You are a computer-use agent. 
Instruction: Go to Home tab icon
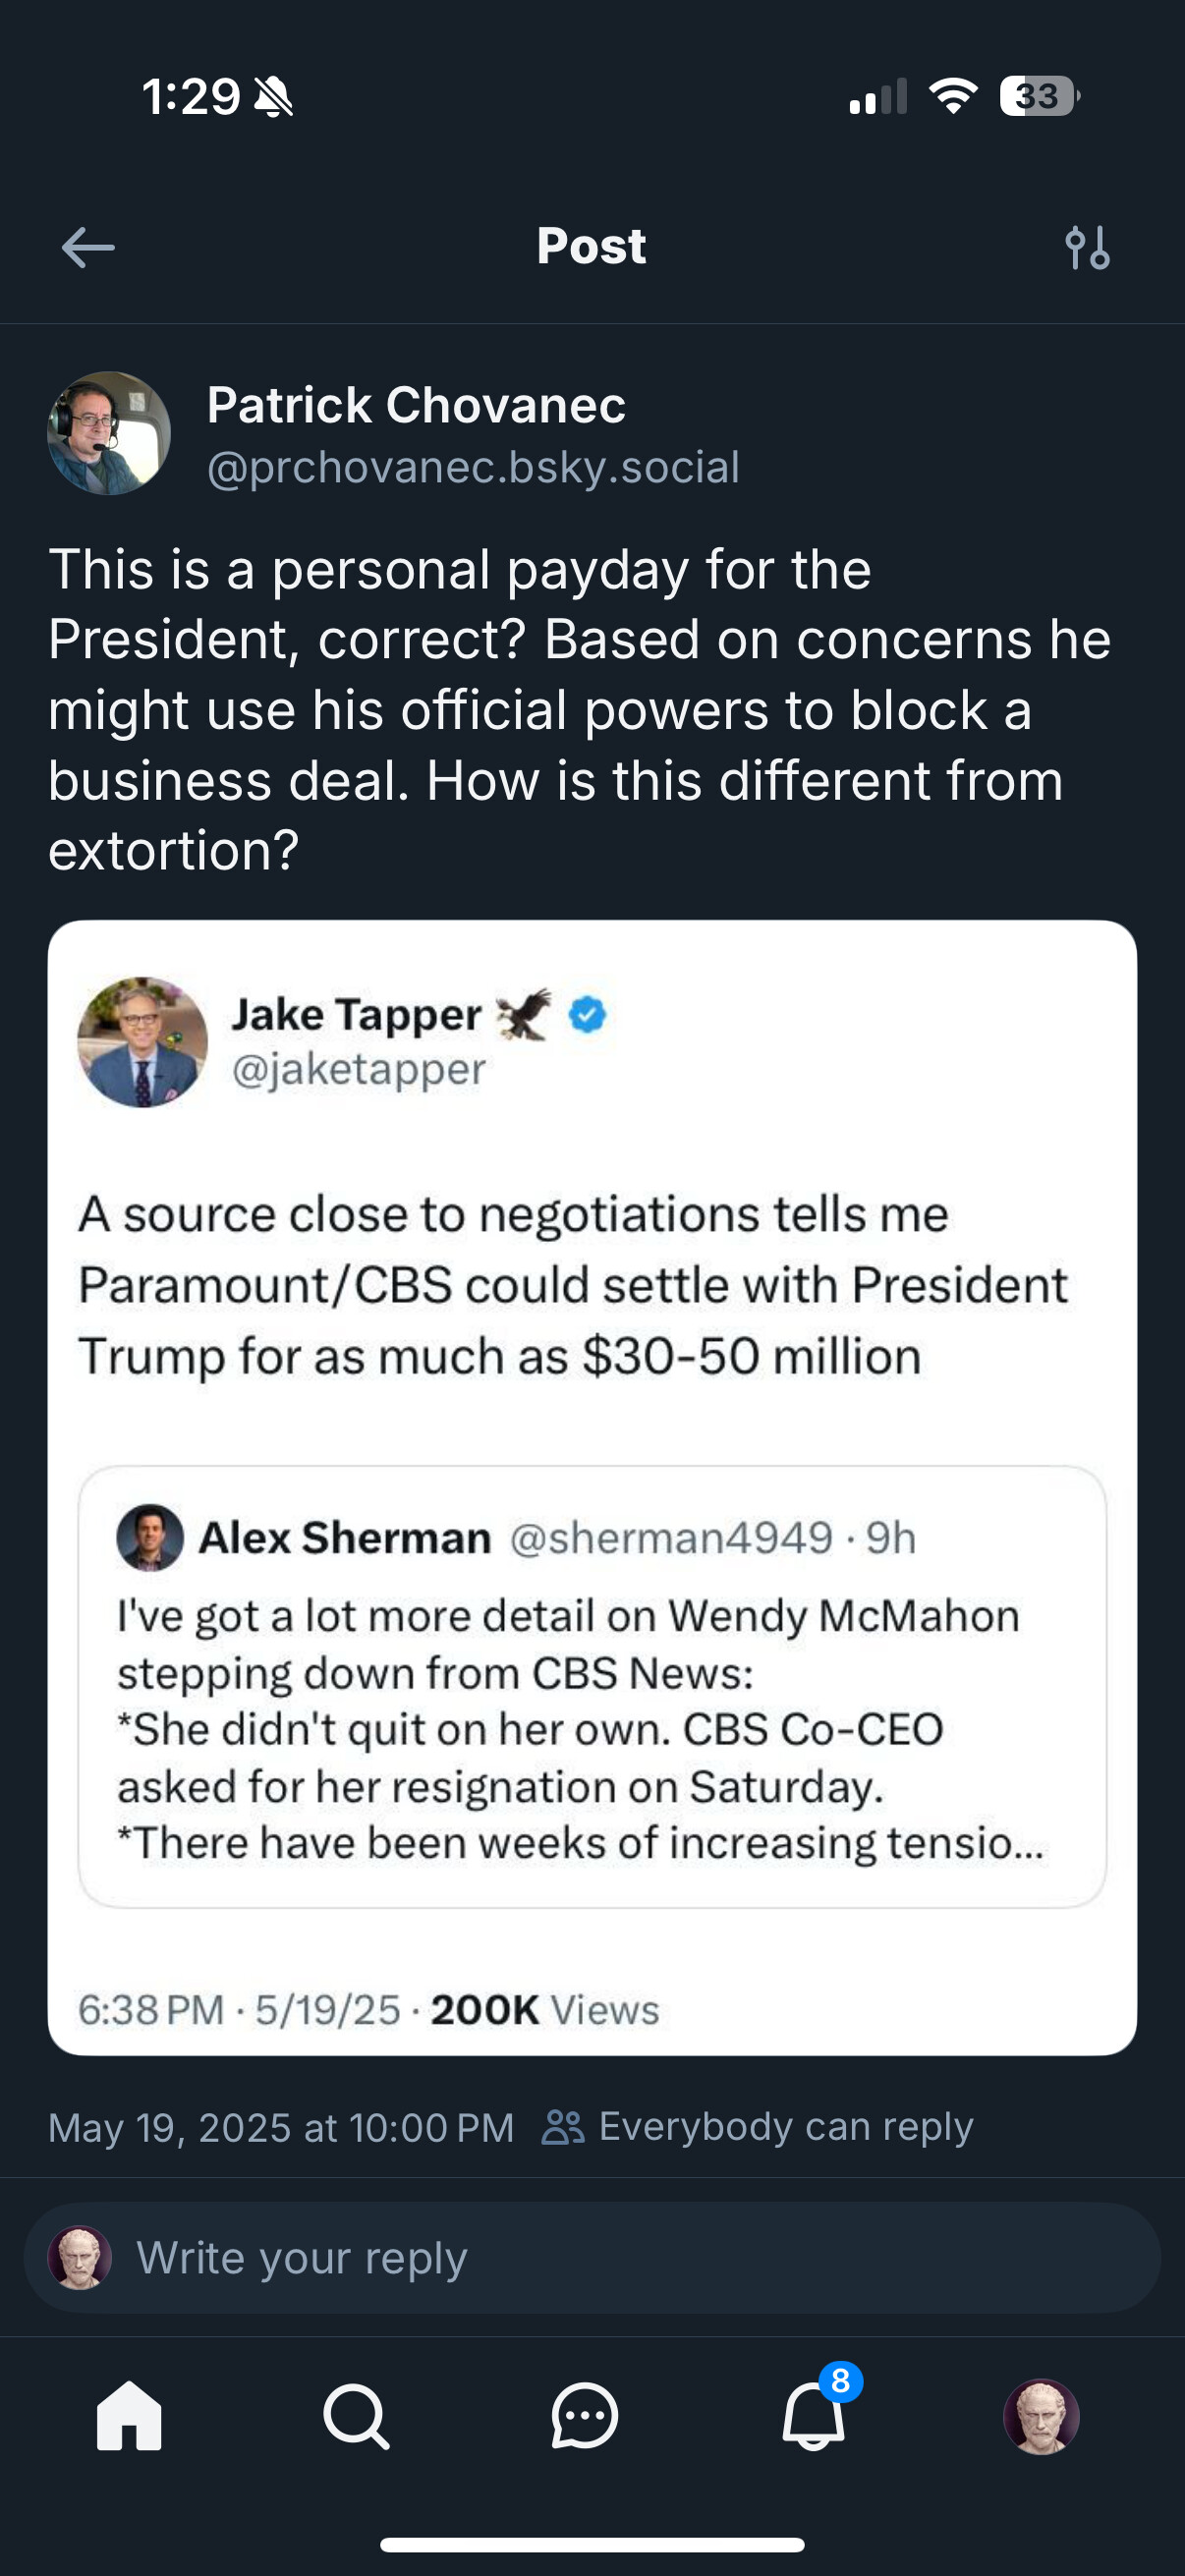point(129,2416)
